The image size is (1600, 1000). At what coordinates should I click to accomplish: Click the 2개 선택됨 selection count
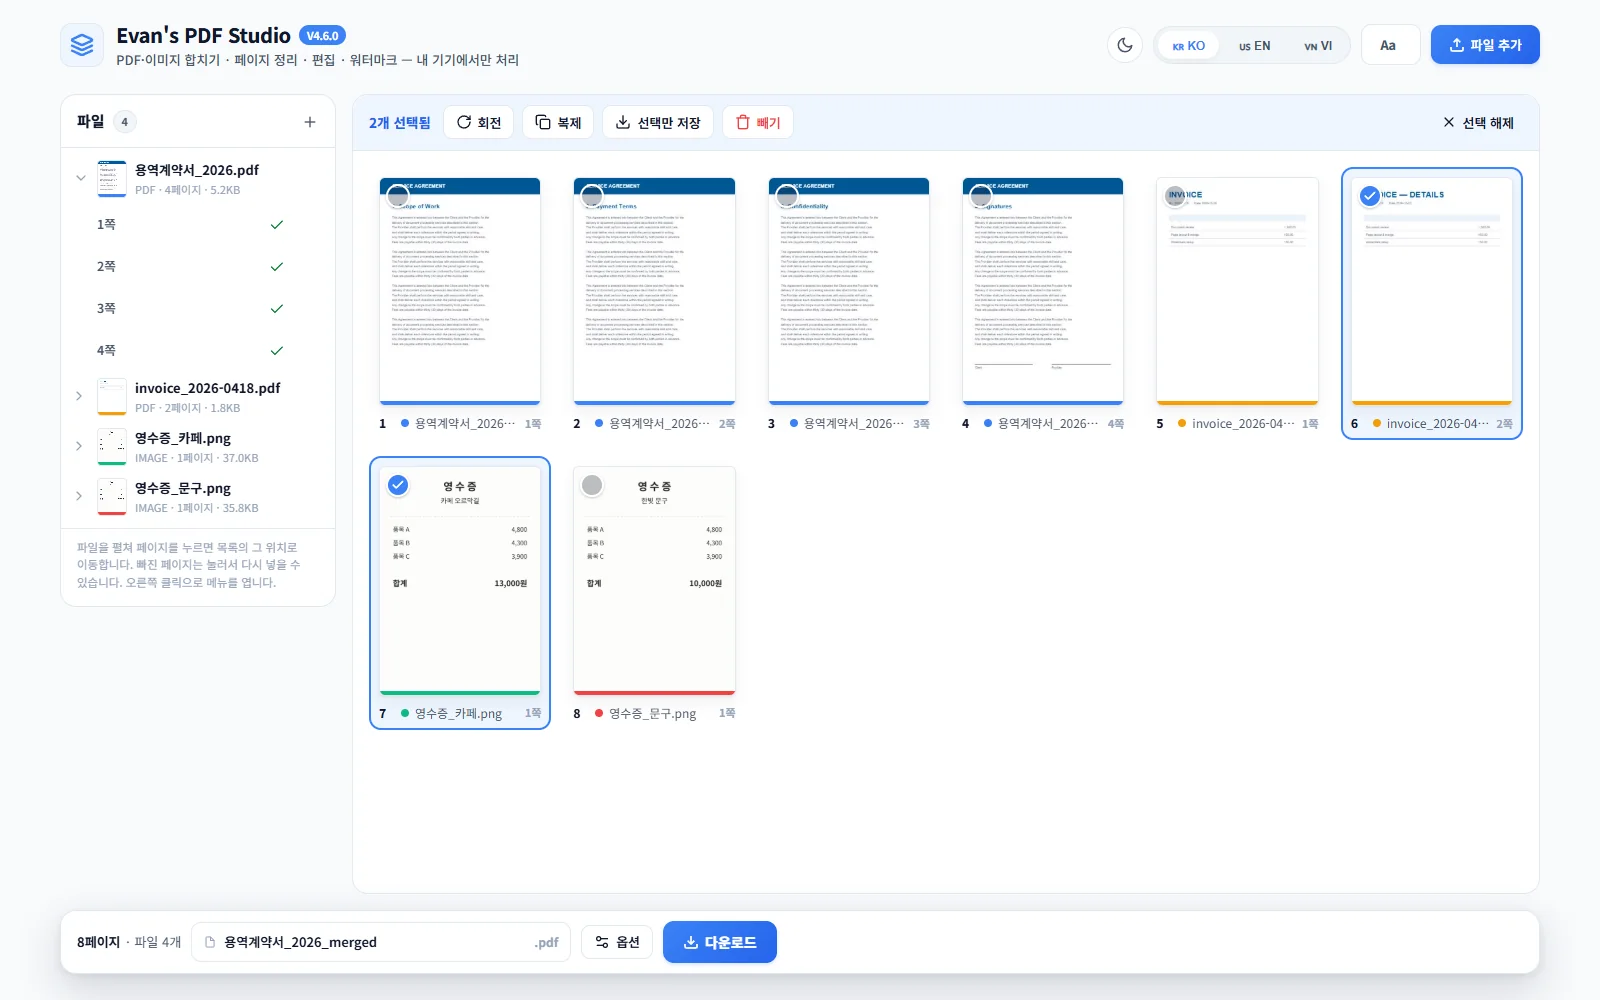click(x=400, y=123)
